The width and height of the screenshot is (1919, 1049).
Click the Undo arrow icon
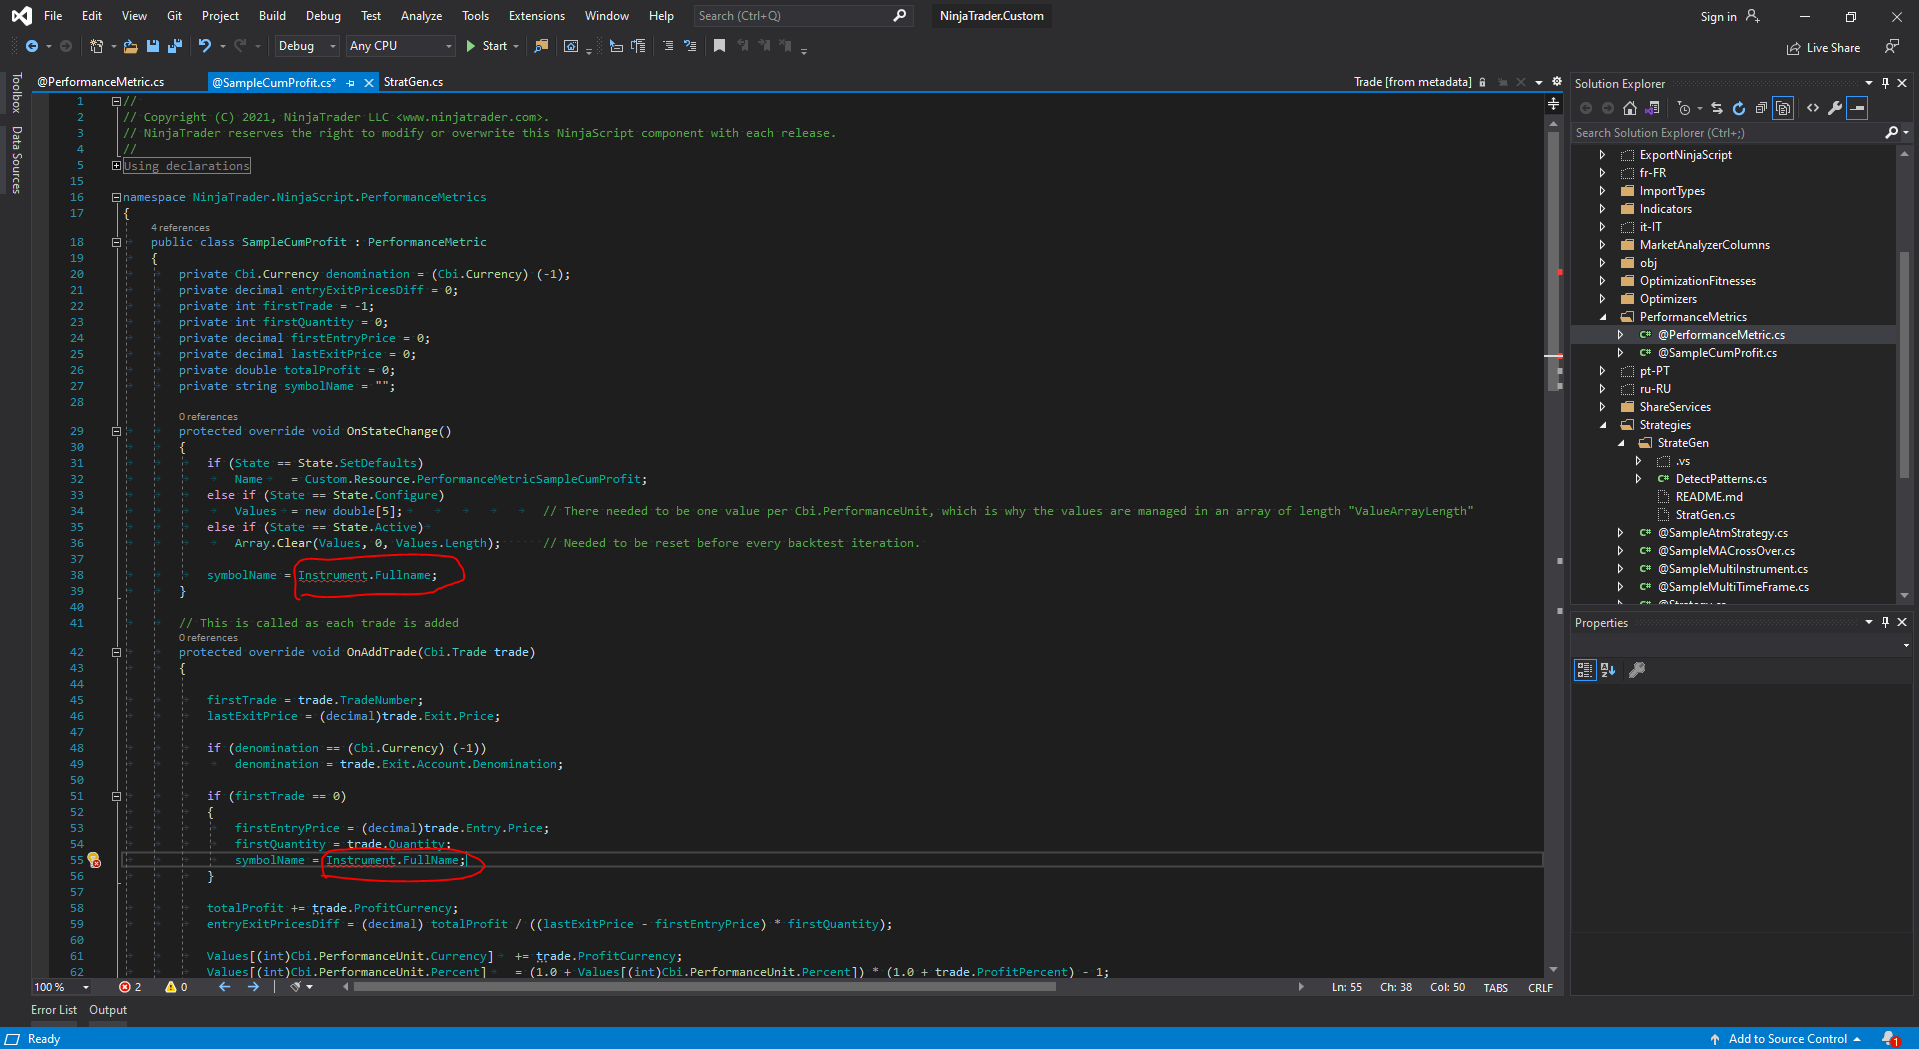click(x=204, y=46)
